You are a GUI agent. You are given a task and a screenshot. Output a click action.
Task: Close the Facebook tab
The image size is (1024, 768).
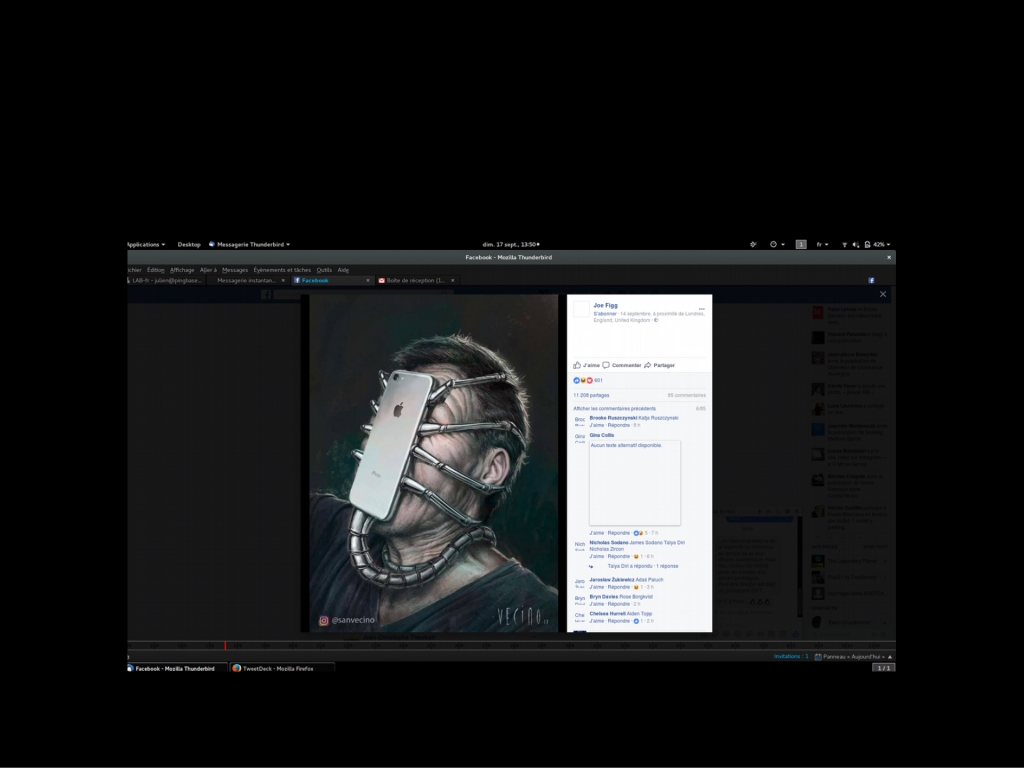coord(368,280)
